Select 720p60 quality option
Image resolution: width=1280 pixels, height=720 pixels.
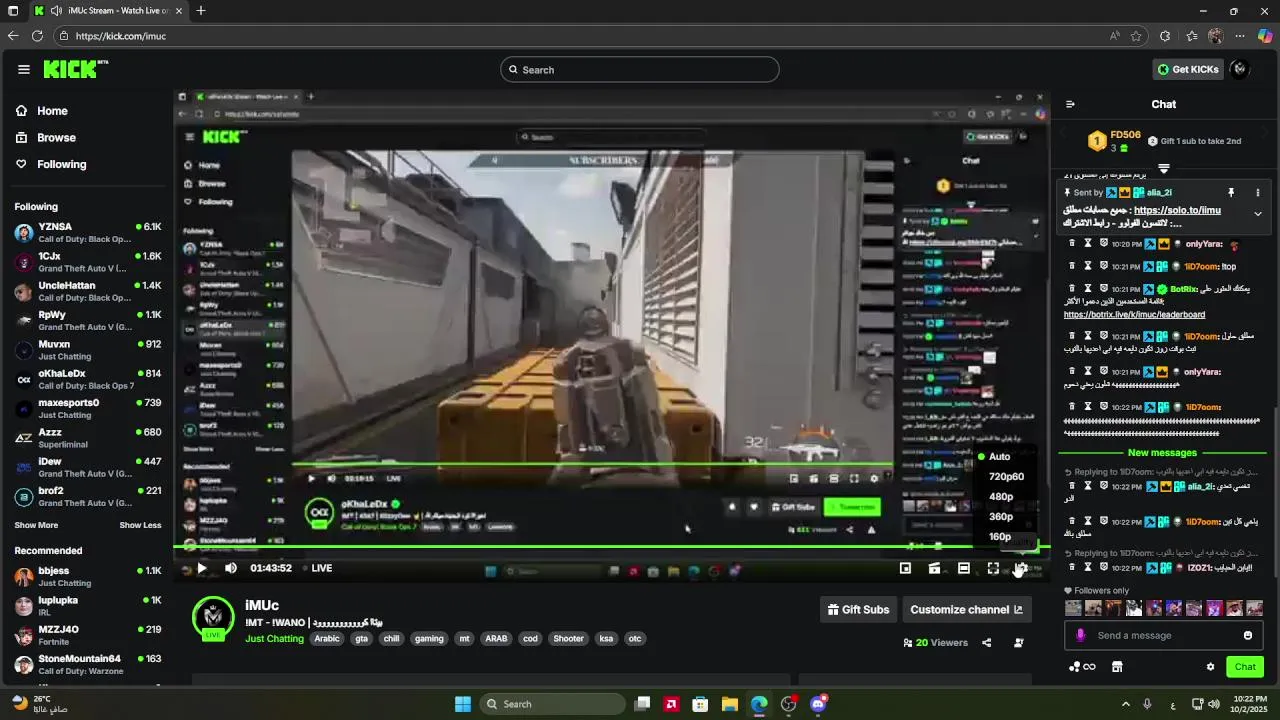pos(1006,477)
